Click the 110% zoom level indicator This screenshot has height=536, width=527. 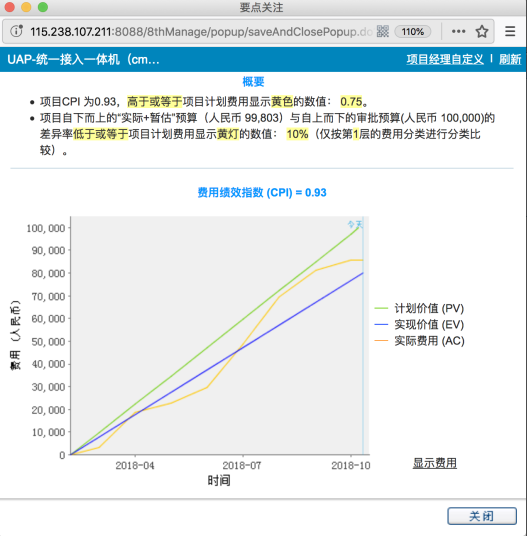(x=413, y=31)
